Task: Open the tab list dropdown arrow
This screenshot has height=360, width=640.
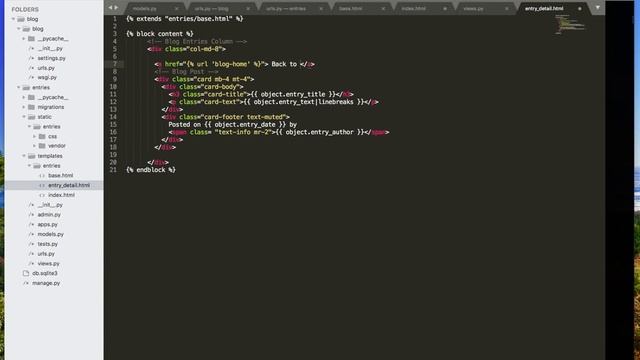Action: coord(598,8)
